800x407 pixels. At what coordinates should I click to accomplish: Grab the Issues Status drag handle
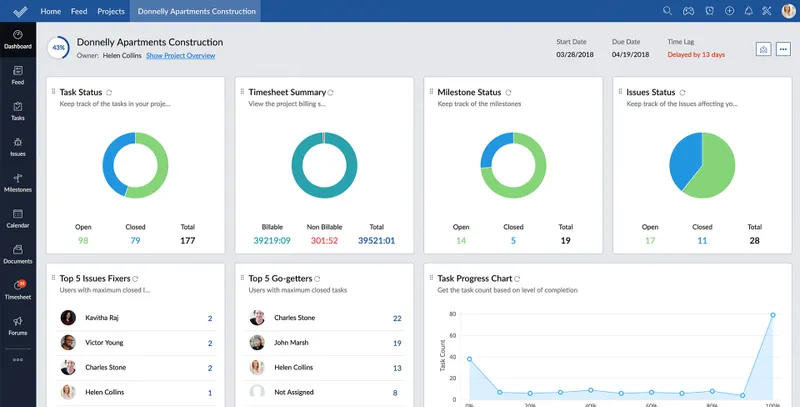coord(620,91)
